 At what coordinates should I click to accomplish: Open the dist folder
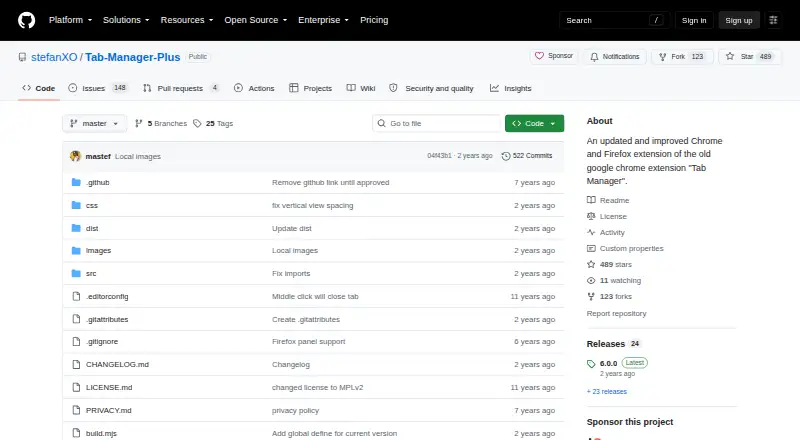point(92,228)
